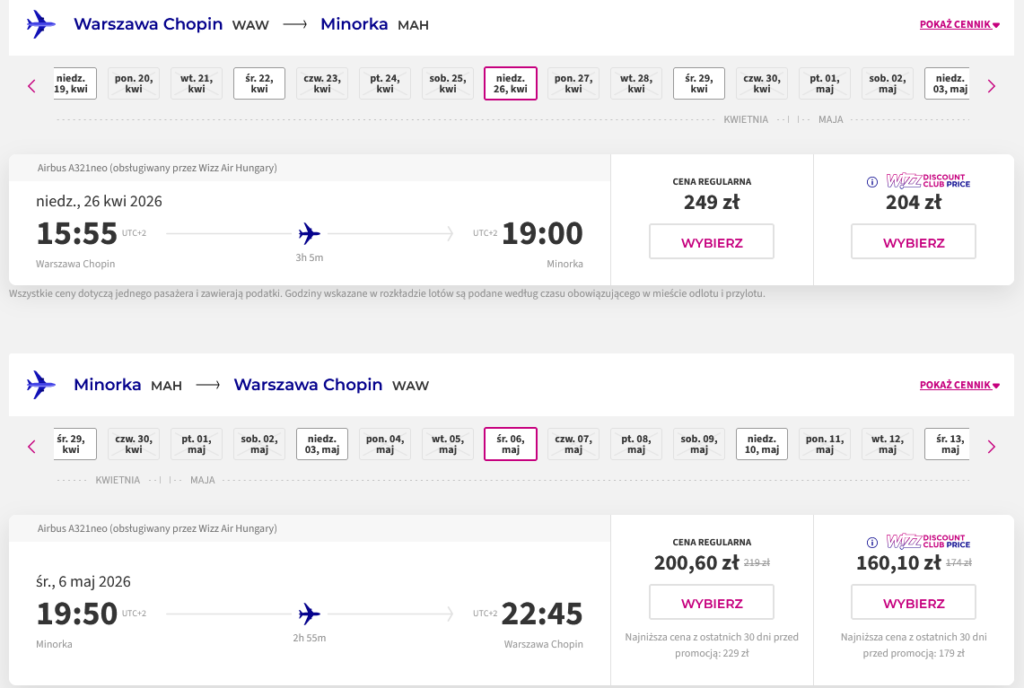Choose Discount Club 204 zł WYBIERZ button
This screenshot has width=1024, height=688.
click(913, 242)
